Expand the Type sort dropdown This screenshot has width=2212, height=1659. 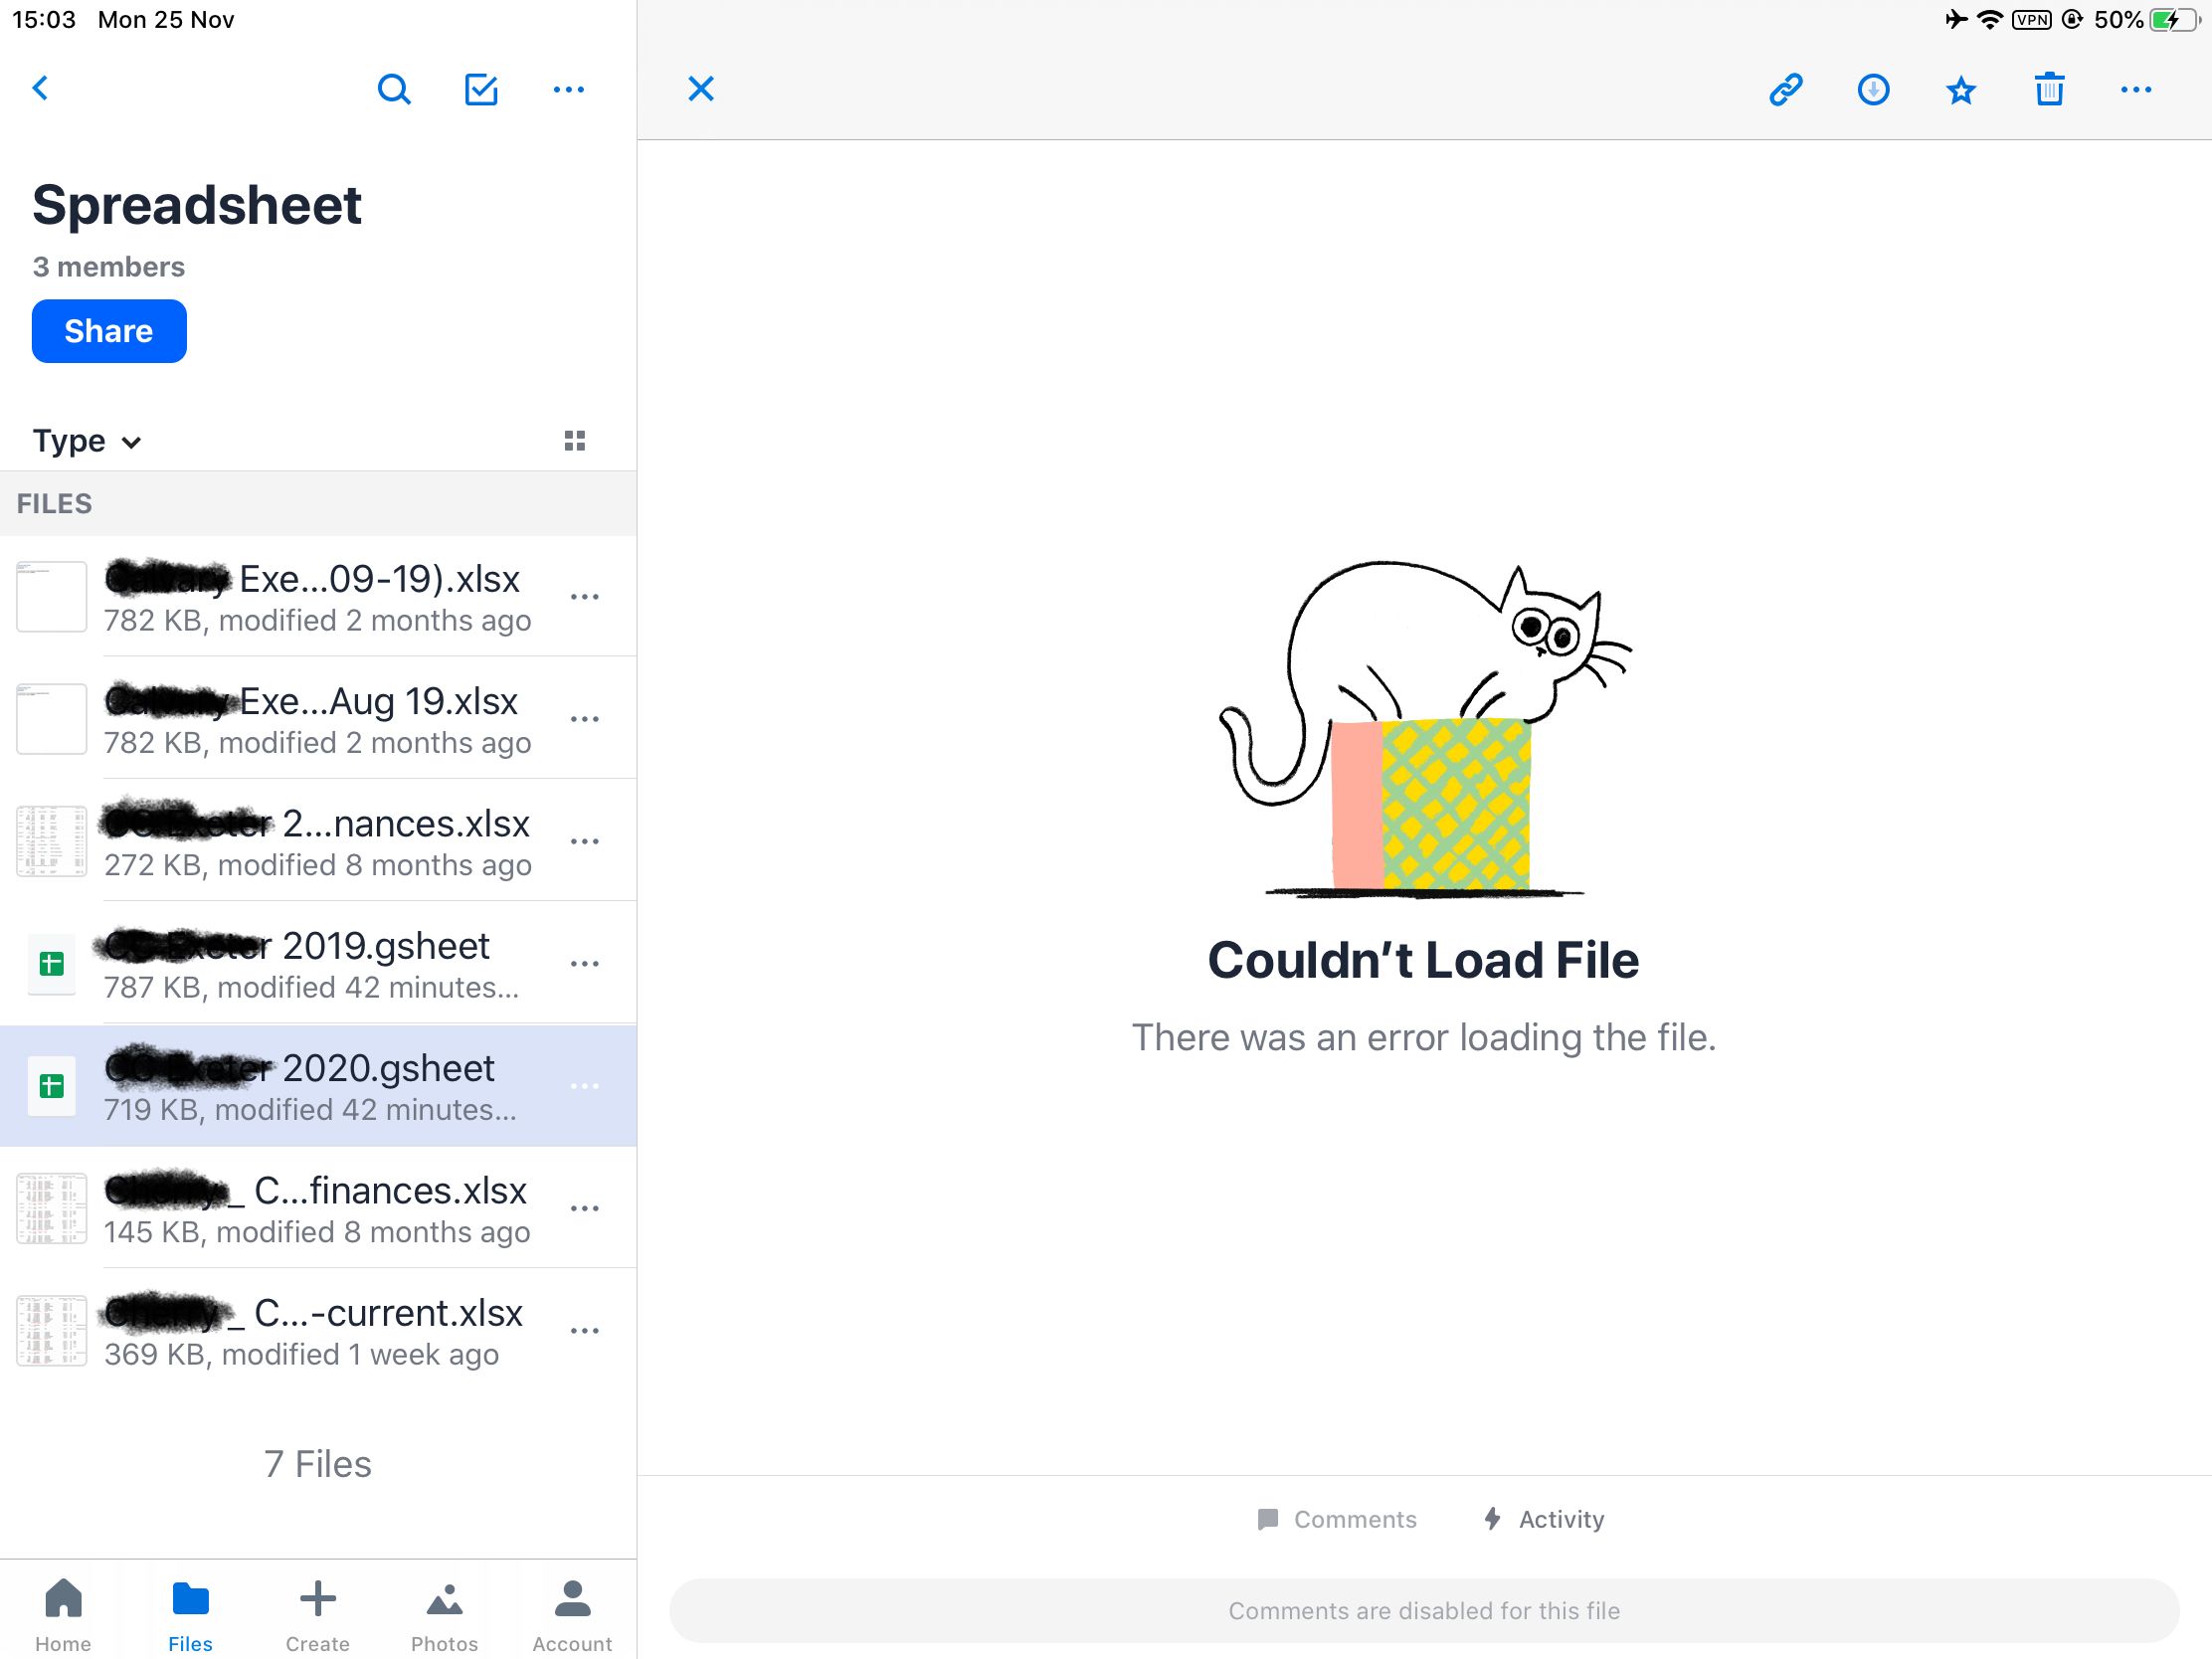click(87, 441)
